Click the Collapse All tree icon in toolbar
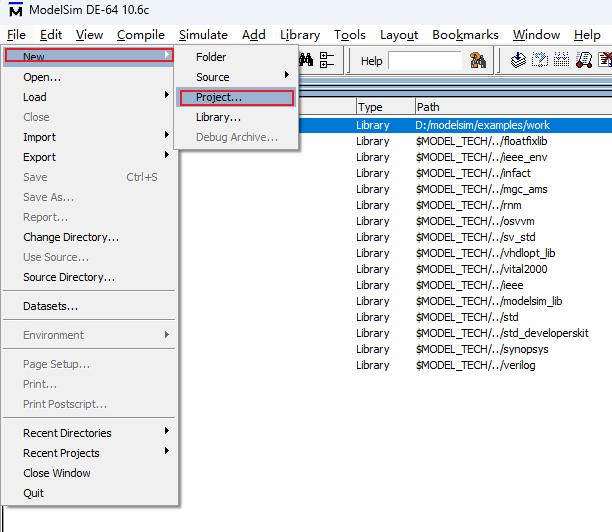Image resolution: width=612 pixels, height=532 pixels. 327,60
